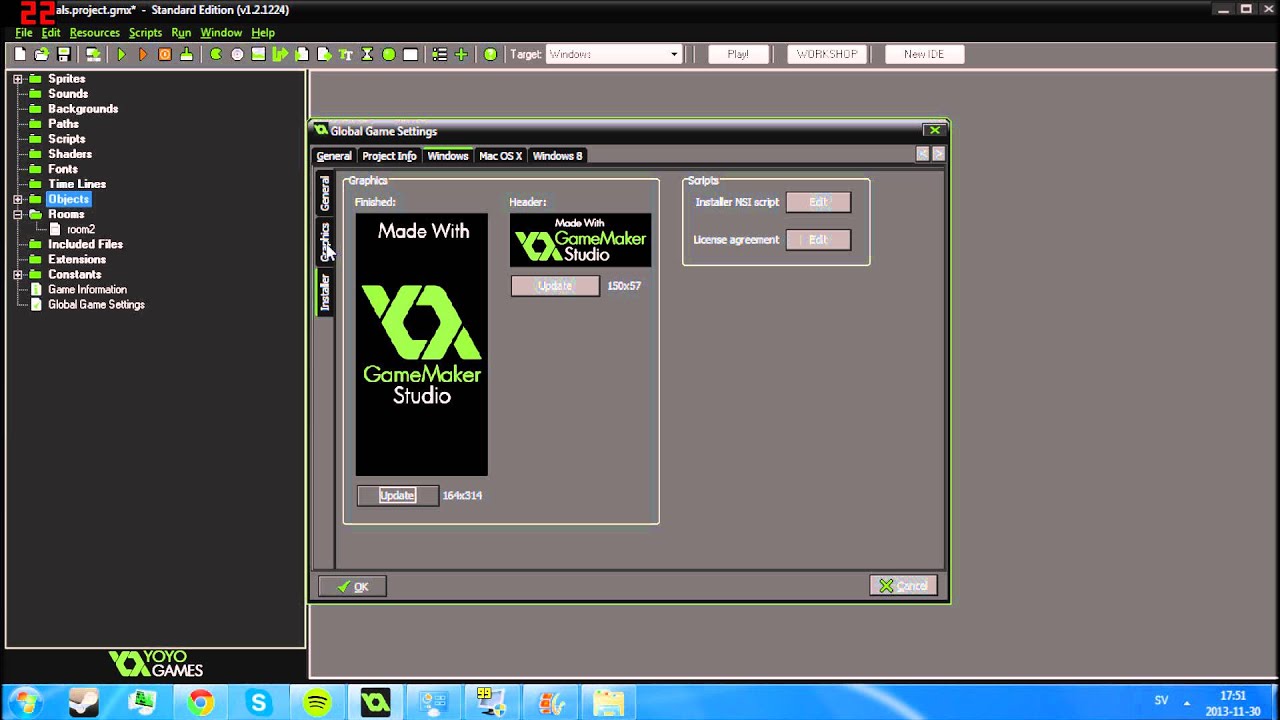
Task: Click the Create Room icon in toolbar
Action: (x=410, y=54)
